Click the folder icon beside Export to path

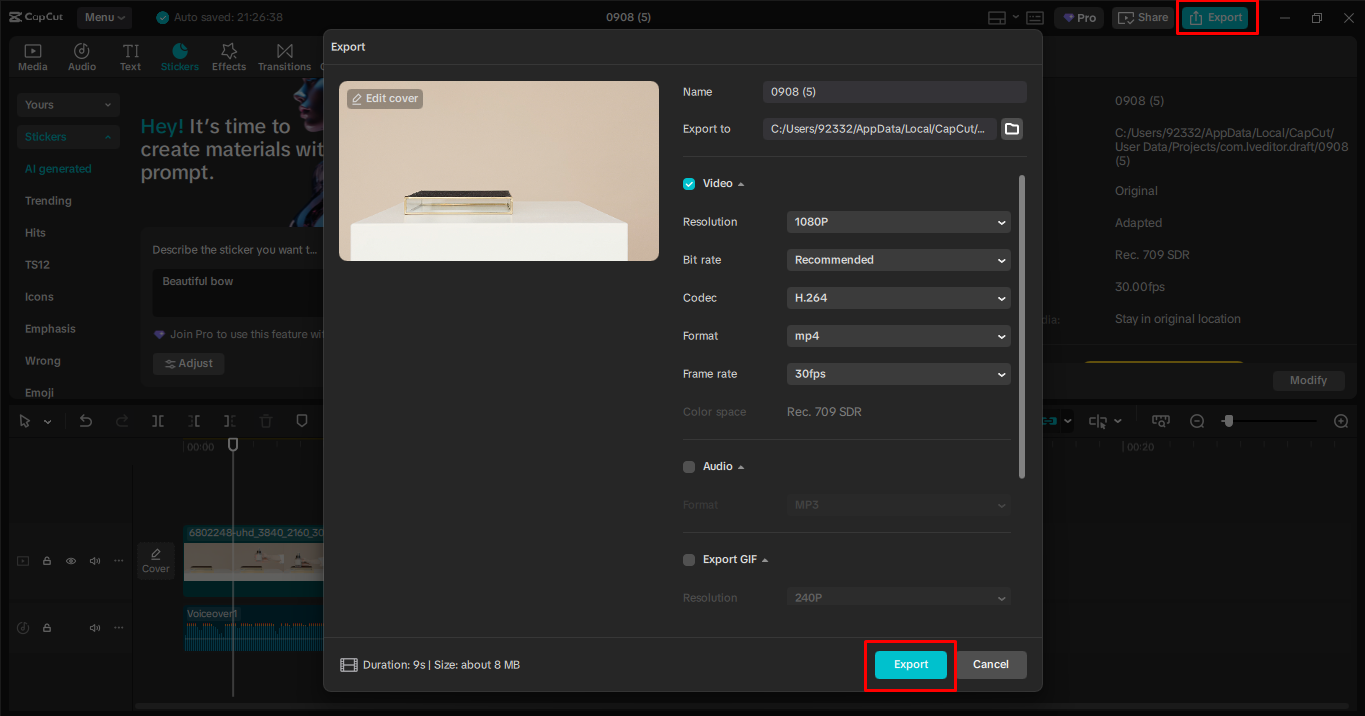click(x=1011, y=129)
